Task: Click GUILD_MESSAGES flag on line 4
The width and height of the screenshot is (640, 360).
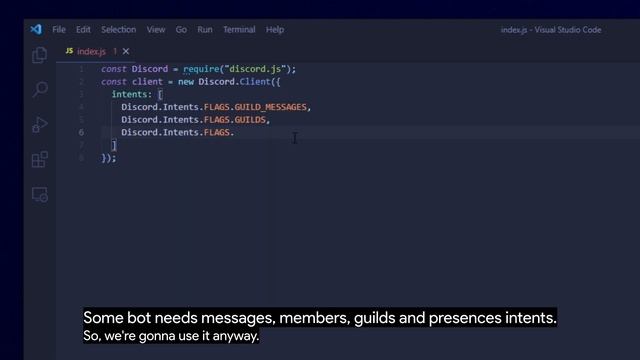Action: click(x=271, y=107)
